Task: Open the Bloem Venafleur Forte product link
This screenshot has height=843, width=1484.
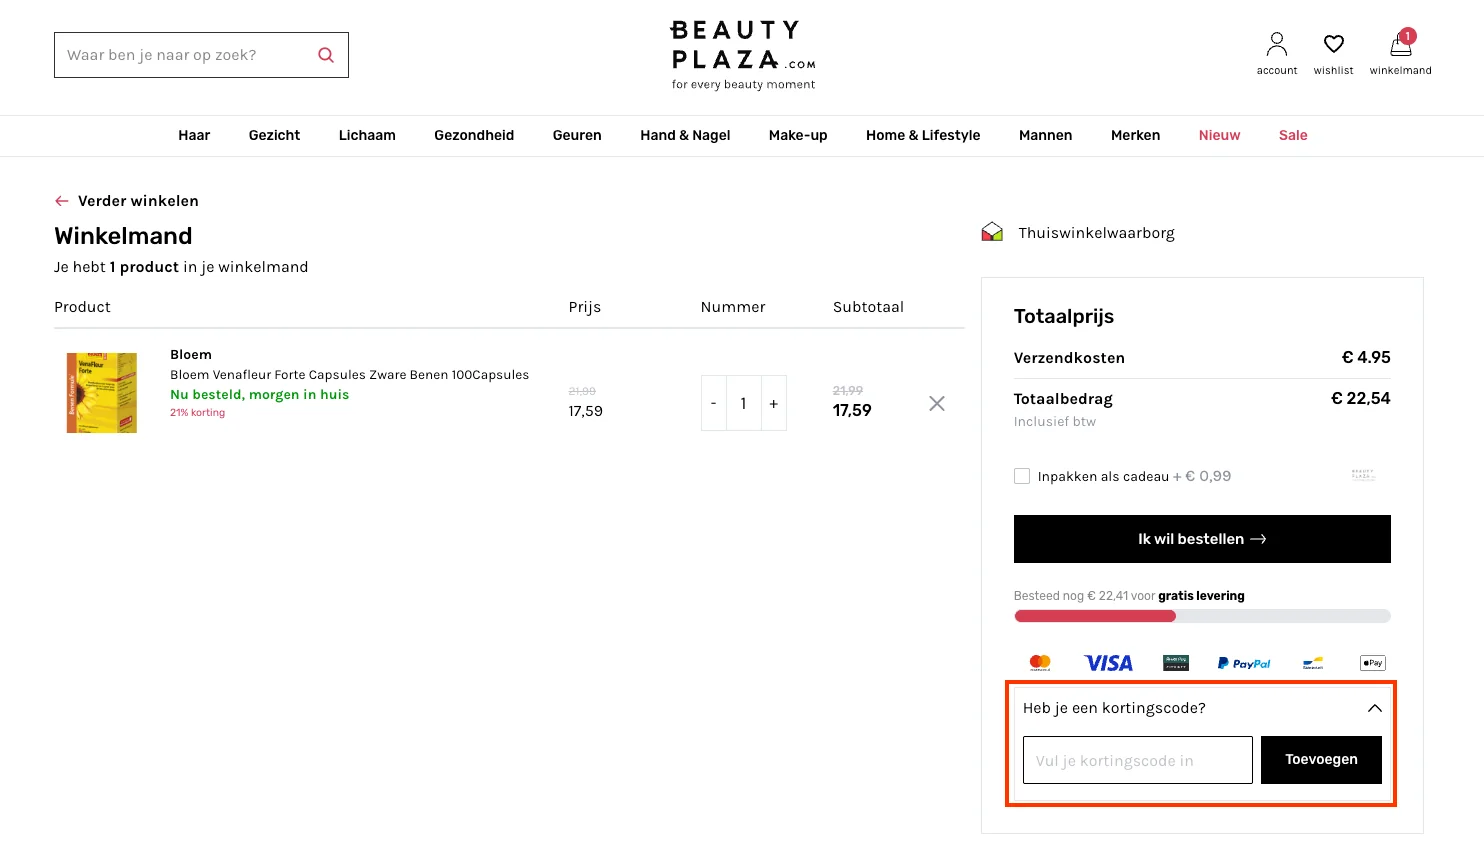Action: [x=349, y=375]
